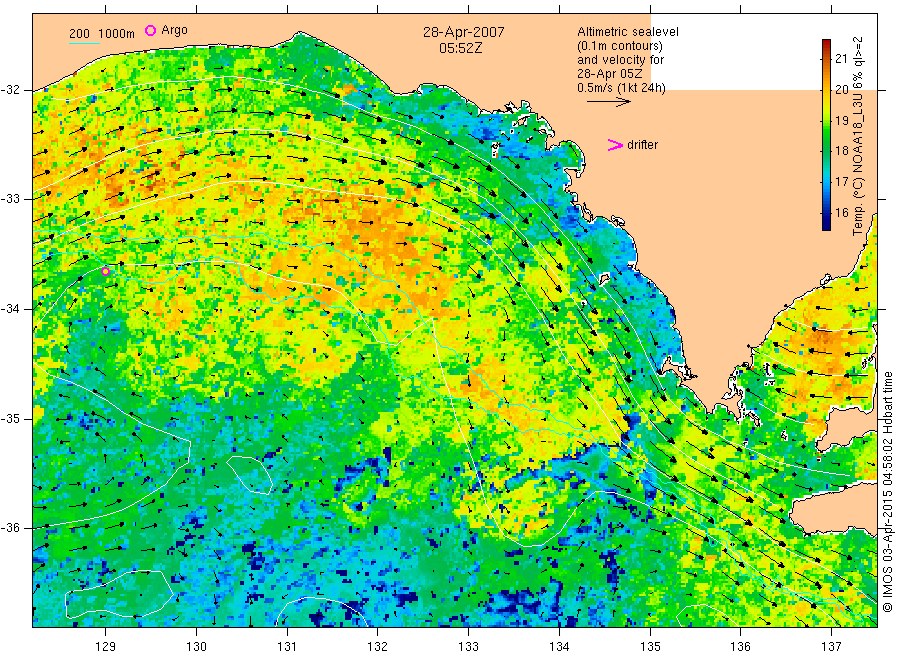This screenshot has width=900, height=660.
Task: Click the 129 longitude label
Action: click(x=106, y=647)
